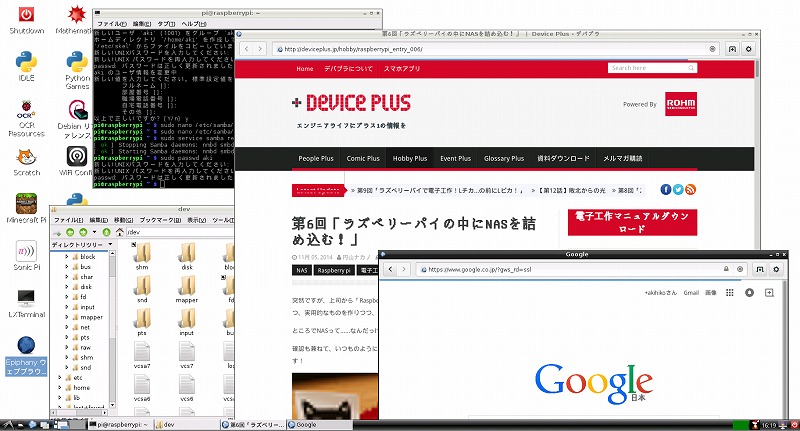Select the Glossary Plus navigation tab
The height and width of the screenshot is (431, 800).
pyautogui.click(x=504, y=159)
